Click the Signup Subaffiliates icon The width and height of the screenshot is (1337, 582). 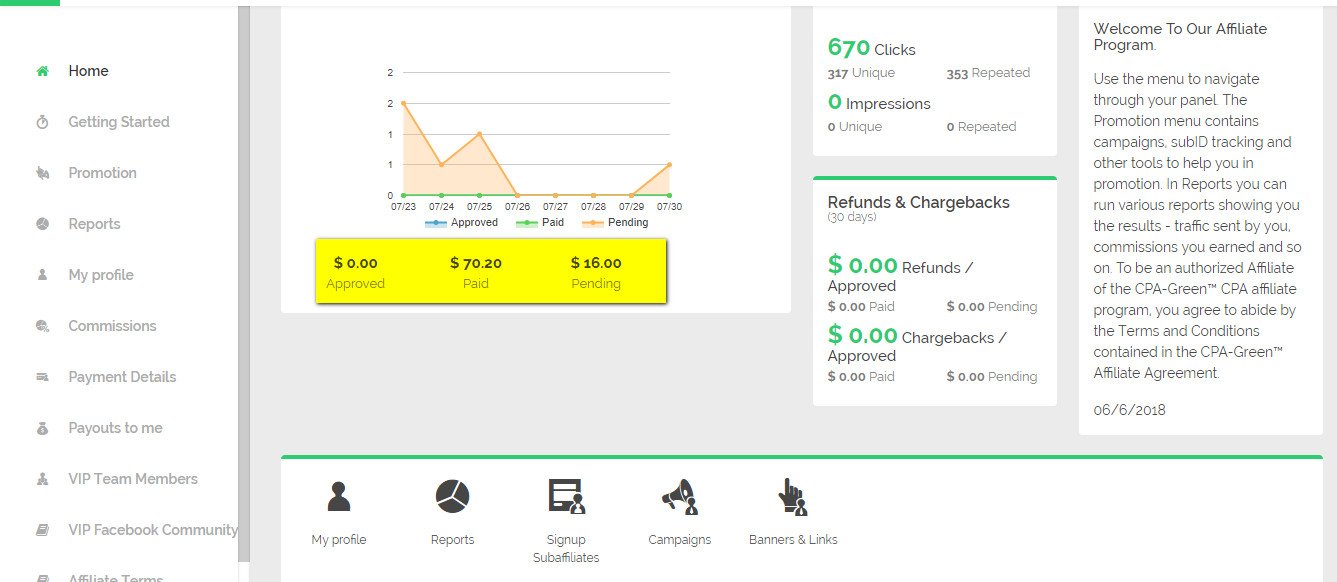tap(566, 496)
